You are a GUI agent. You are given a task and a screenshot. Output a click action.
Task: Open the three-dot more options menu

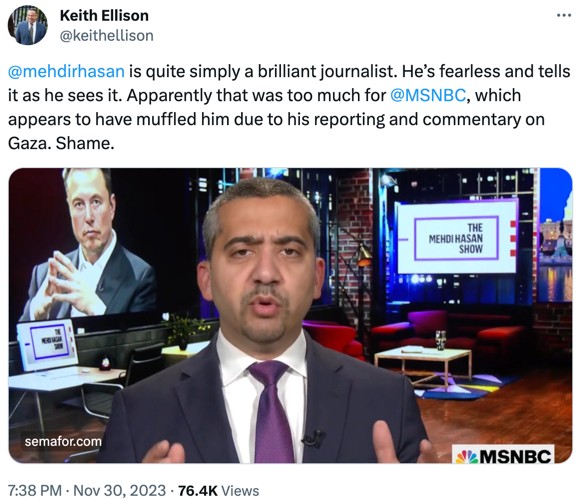point(564,15)
